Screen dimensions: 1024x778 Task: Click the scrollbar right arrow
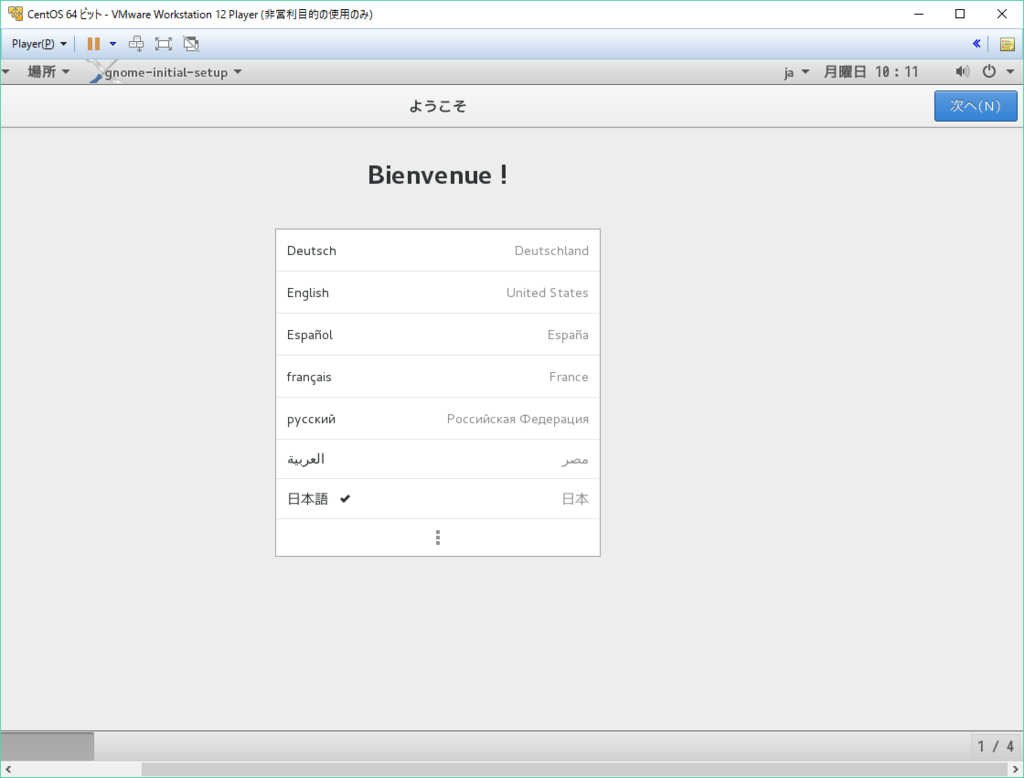point(1016,770)
